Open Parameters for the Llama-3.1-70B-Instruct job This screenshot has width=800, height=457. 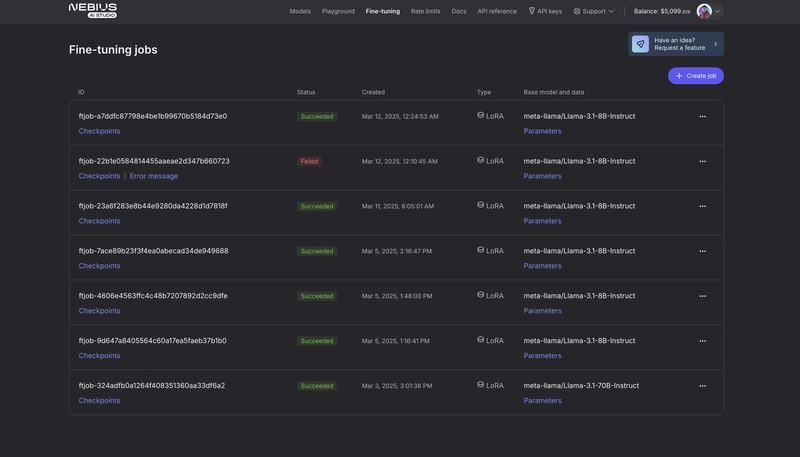542,400
